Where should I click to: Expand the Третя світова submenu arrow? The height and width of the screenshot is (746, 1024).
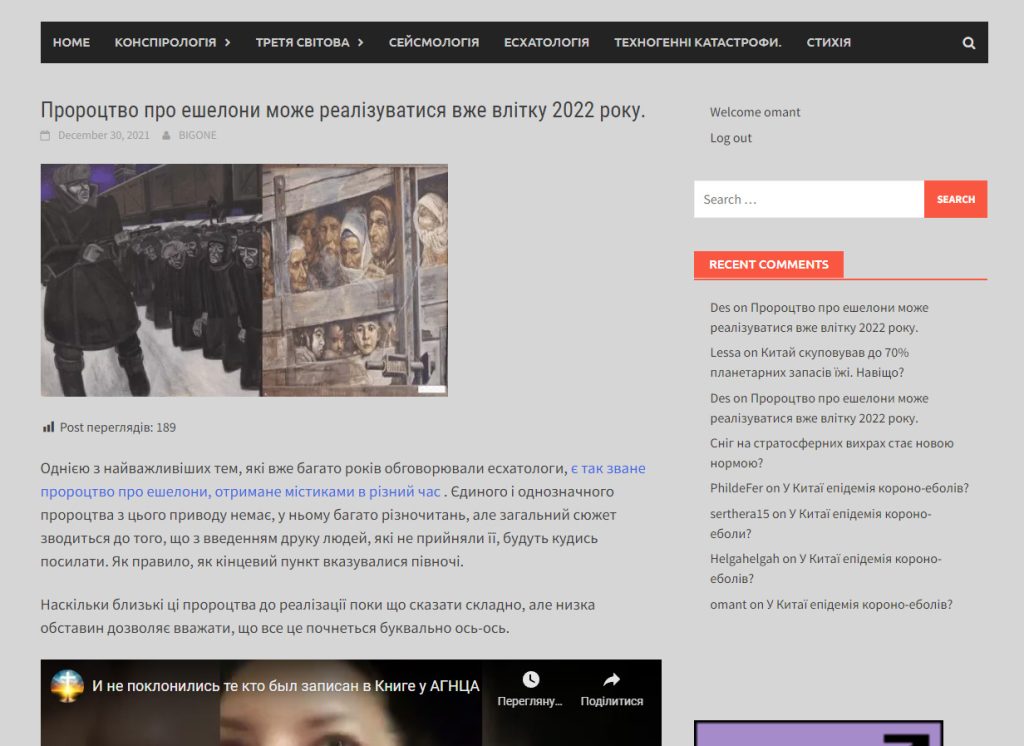tap(360, 42)
